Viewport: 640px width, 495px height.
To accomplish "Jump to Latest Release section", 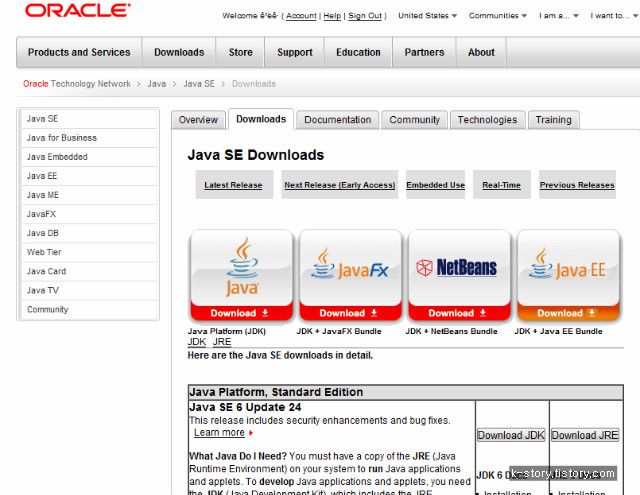I will (233, 185).
